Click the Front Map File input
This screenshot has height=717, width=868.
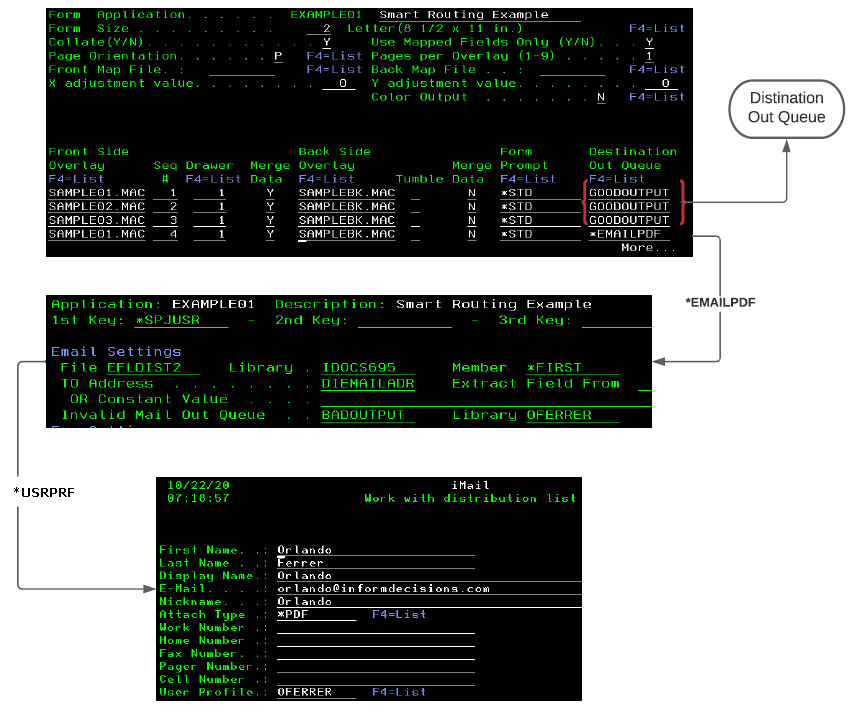(241, 70)
